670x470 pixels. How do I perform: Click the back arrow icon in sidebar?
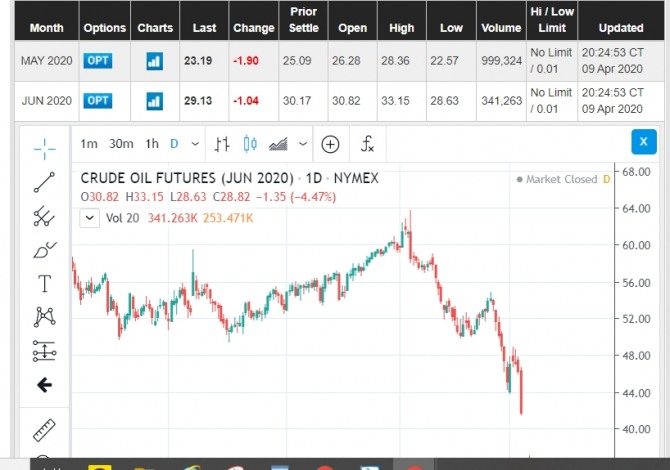point(44,385)
